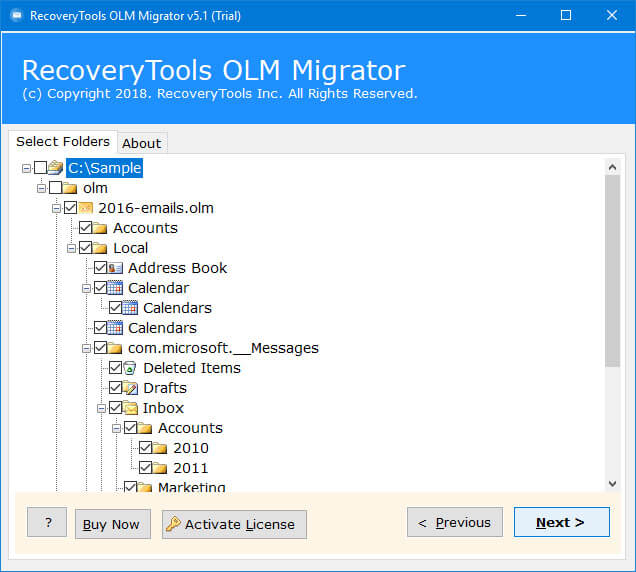Uncheck the Local folder checkbox
Image resolution: width=636 pixels, height=572 pixels.
click(x=86, y=247)
